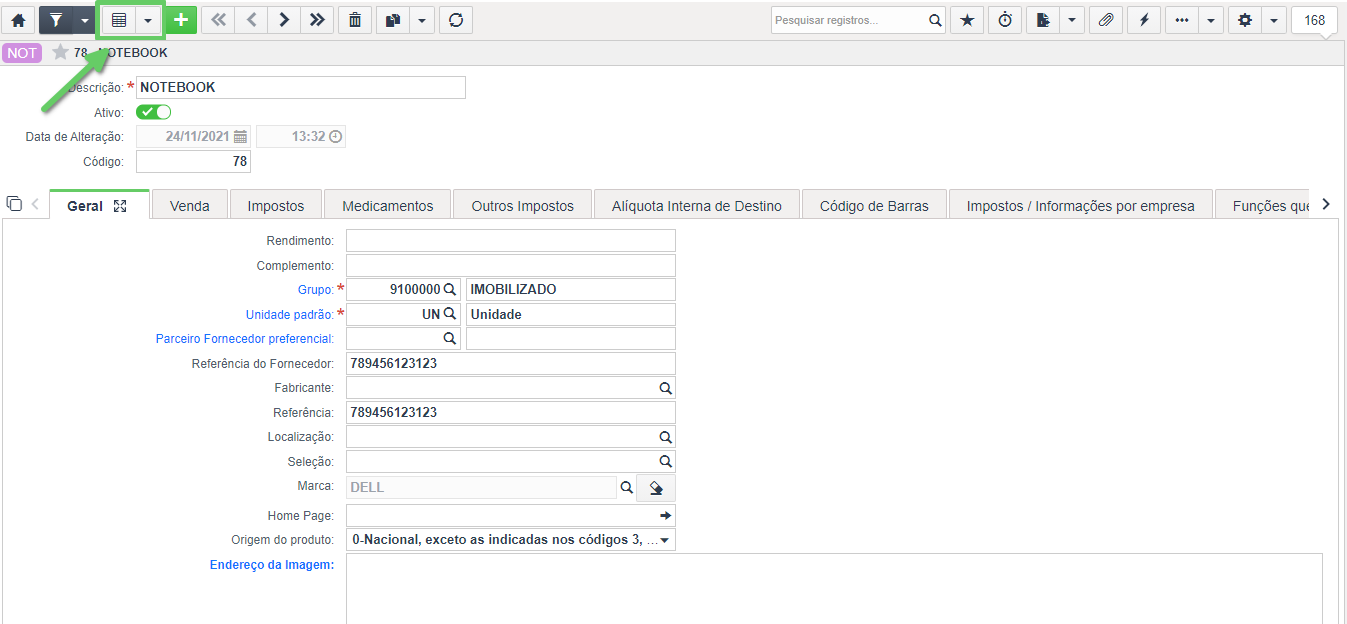Screen dimensions: 1347x624
Task: Mark record 78 as favorite star
Action: click(x=60, y=53)
